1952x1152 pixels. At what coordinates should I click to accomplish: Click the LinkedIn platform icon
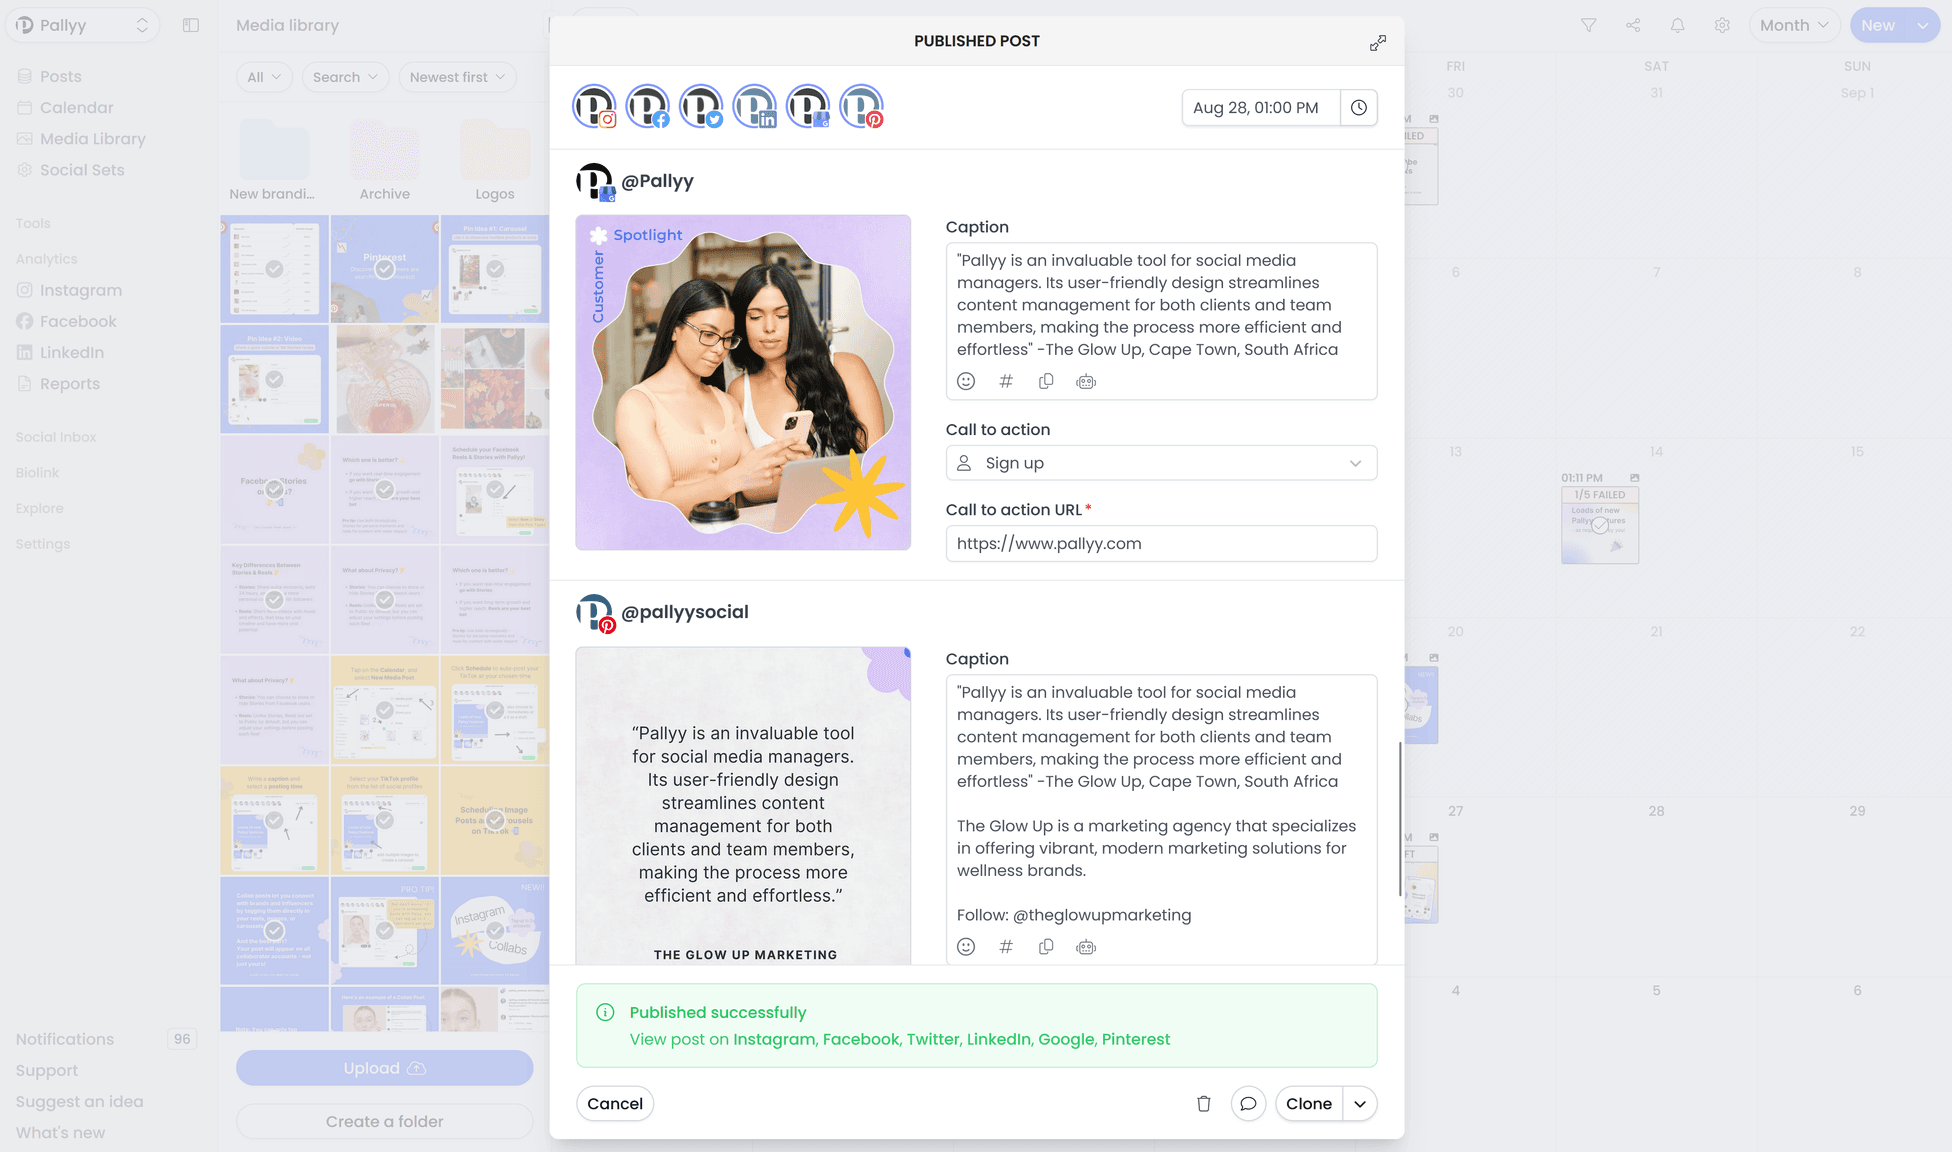pos(755,107)
